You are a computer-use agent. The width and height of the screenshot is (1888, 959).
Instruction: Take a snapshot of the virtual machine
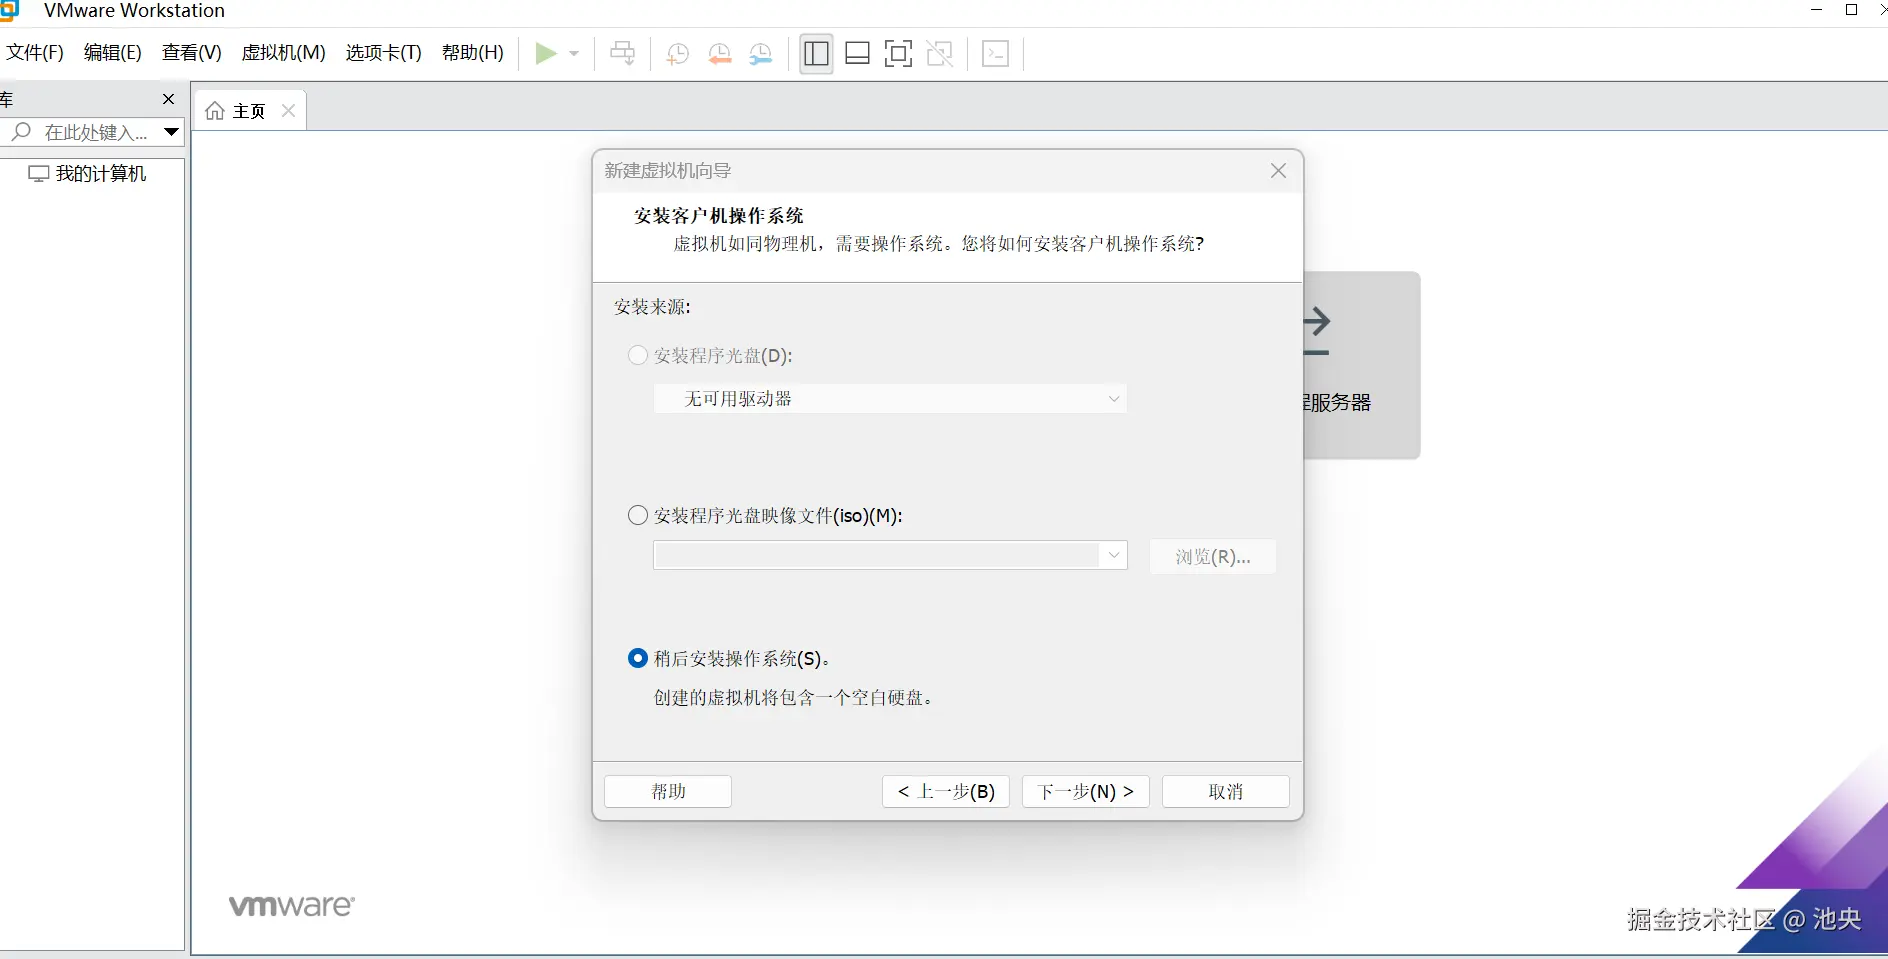coord(677,53)
